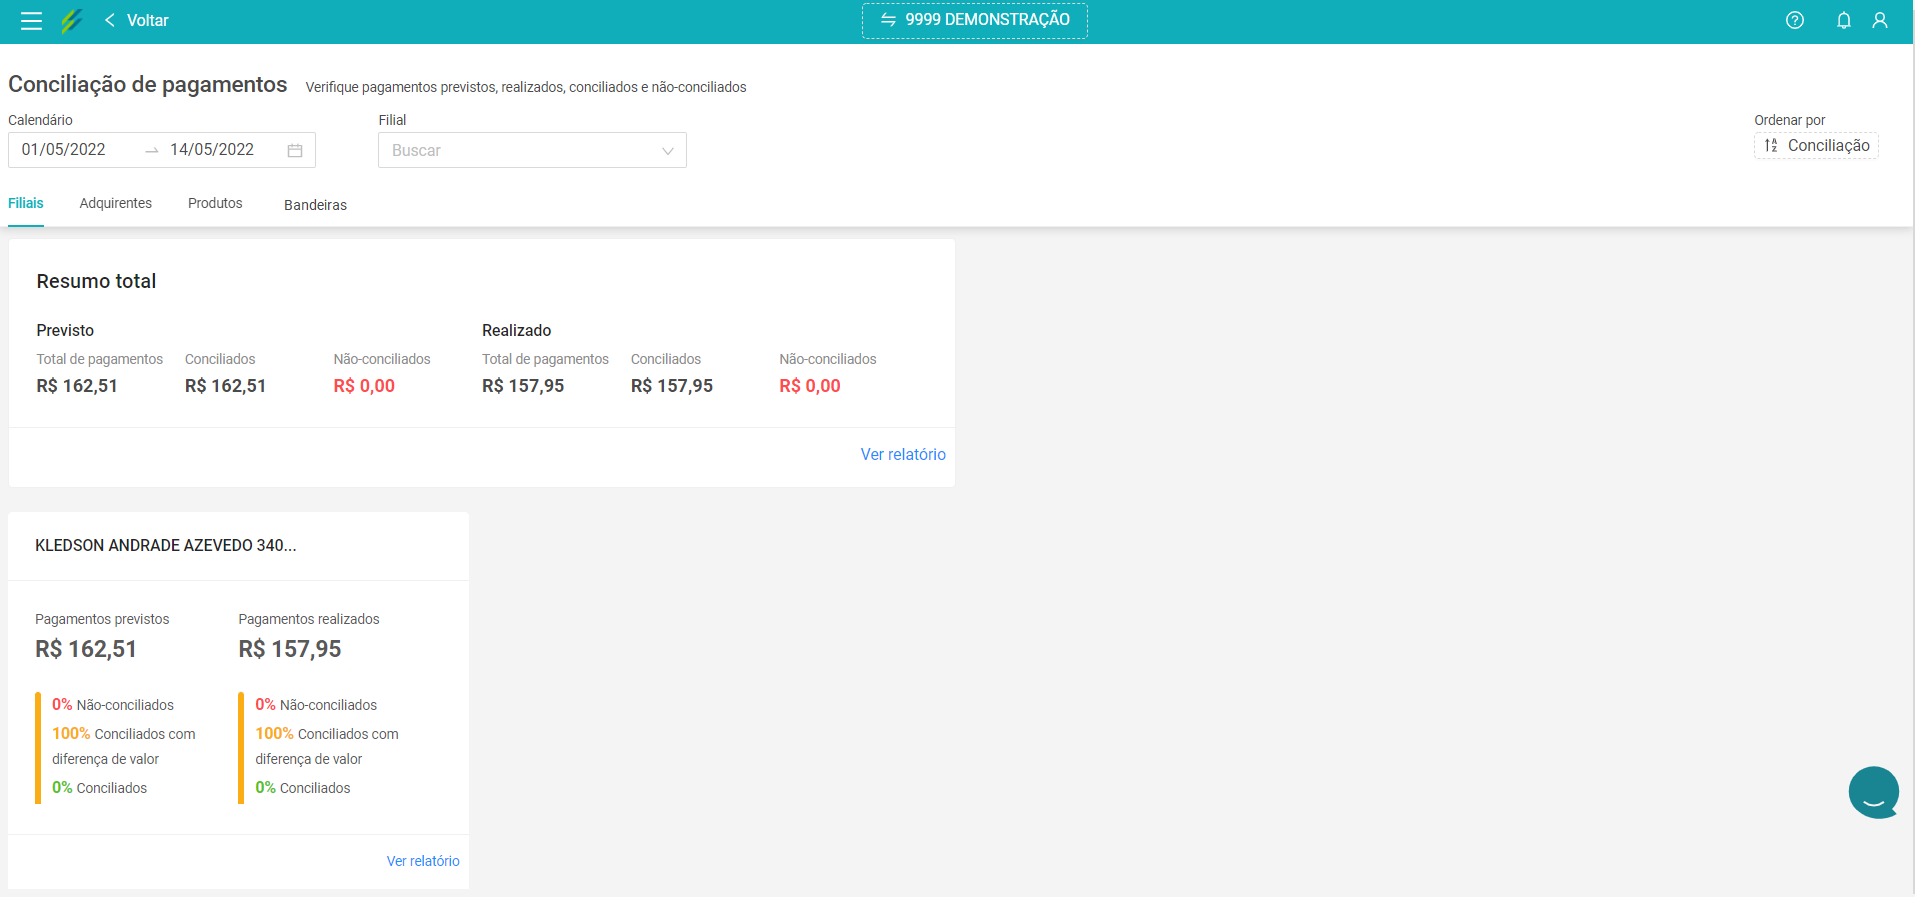Click the green lightning app logo

click(71, 21)
